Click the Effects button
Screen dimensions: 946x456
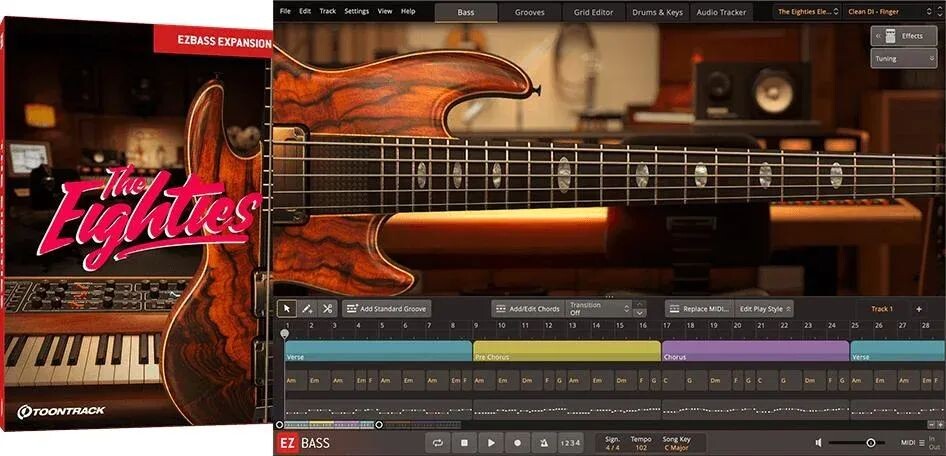point(903,36)
